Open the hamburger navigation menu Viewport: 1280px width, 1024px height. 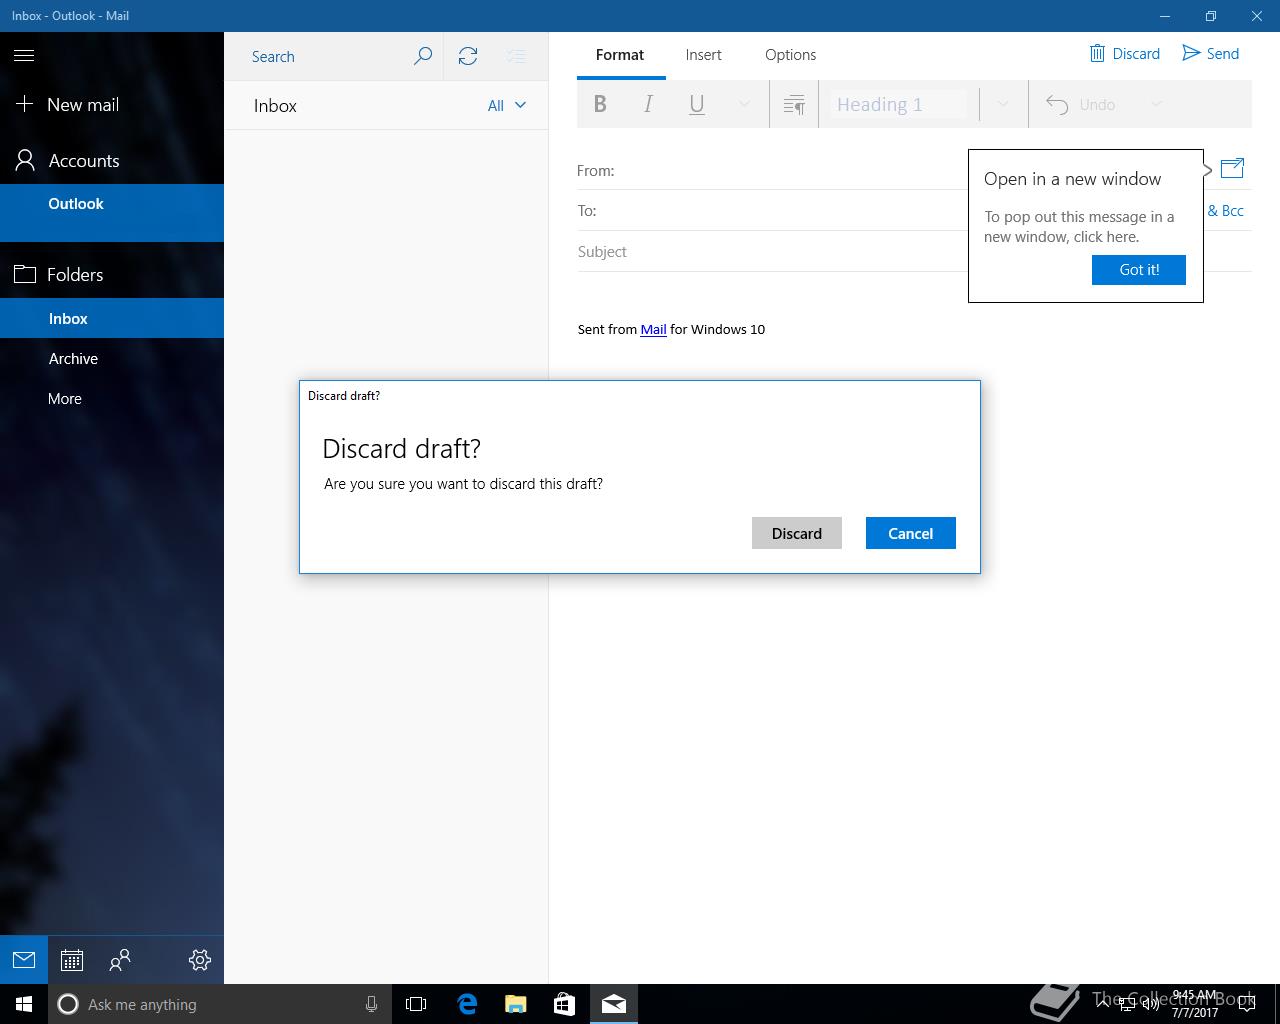(24, 56)
